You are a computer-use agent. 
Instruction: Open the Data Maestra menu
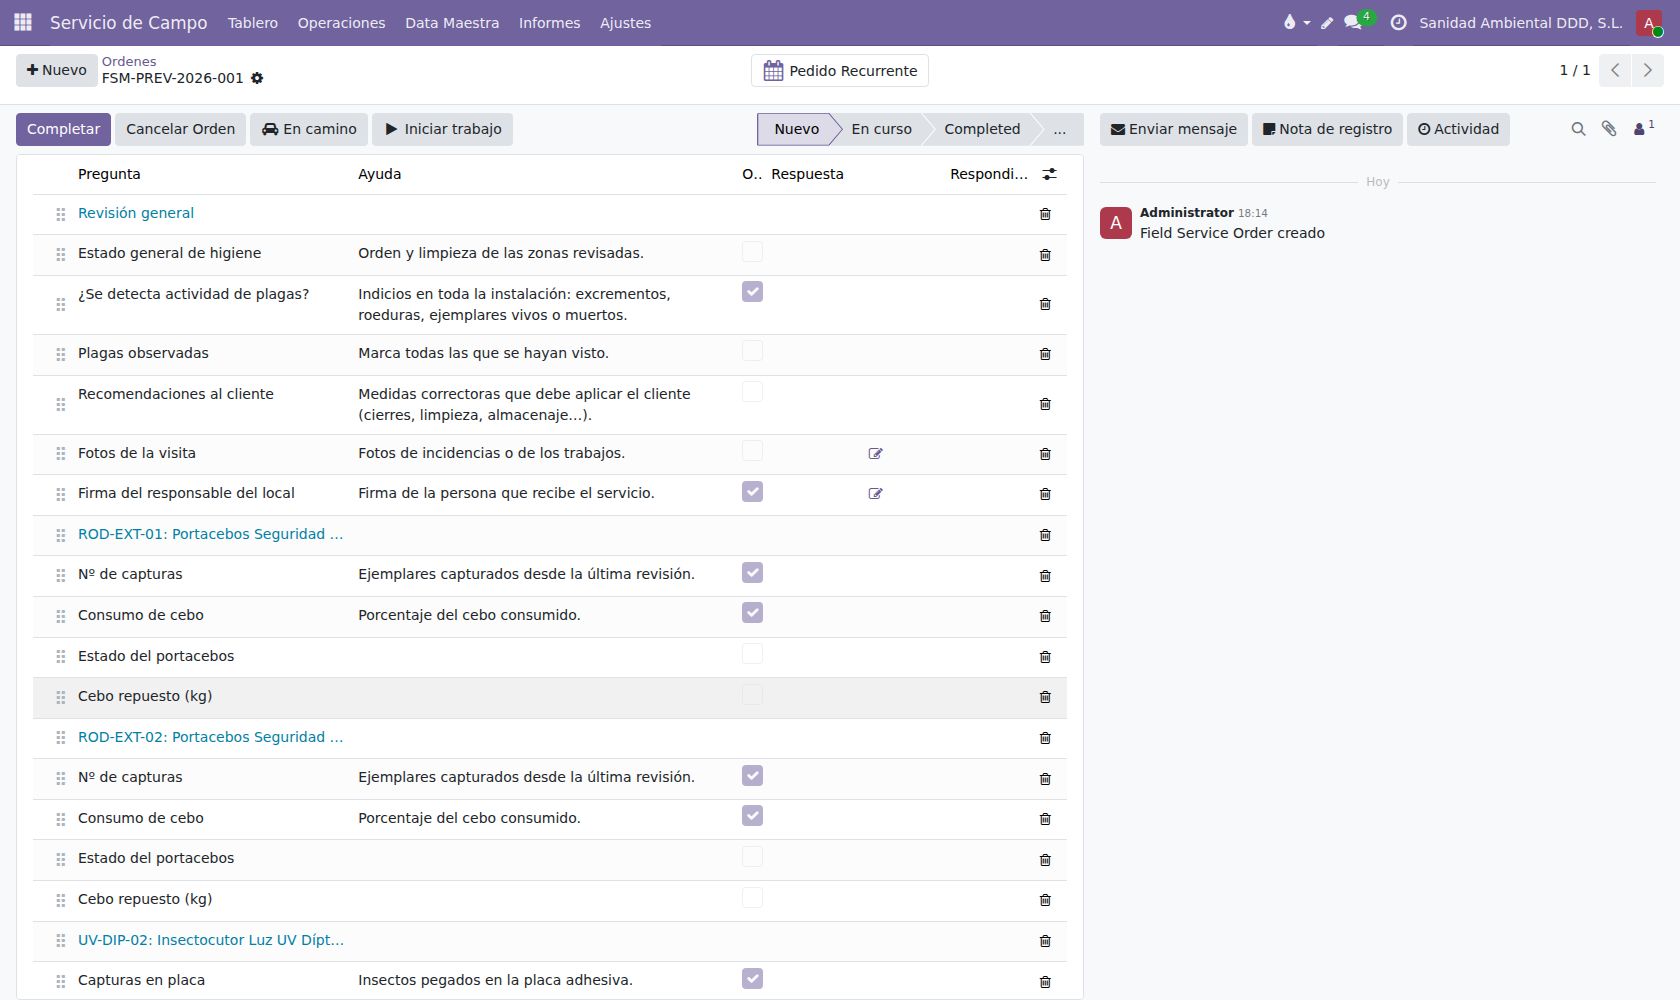click(x=452, y=23)
